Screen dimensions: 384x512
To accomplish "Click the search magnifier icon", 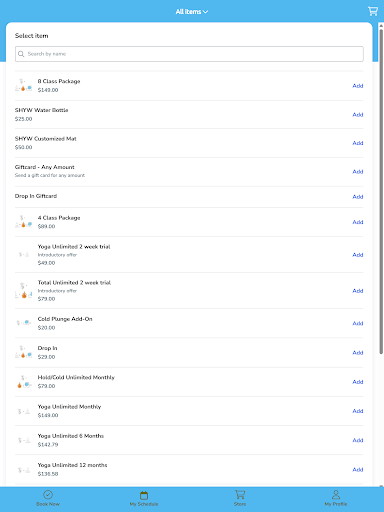I will [x=21, y=54].
